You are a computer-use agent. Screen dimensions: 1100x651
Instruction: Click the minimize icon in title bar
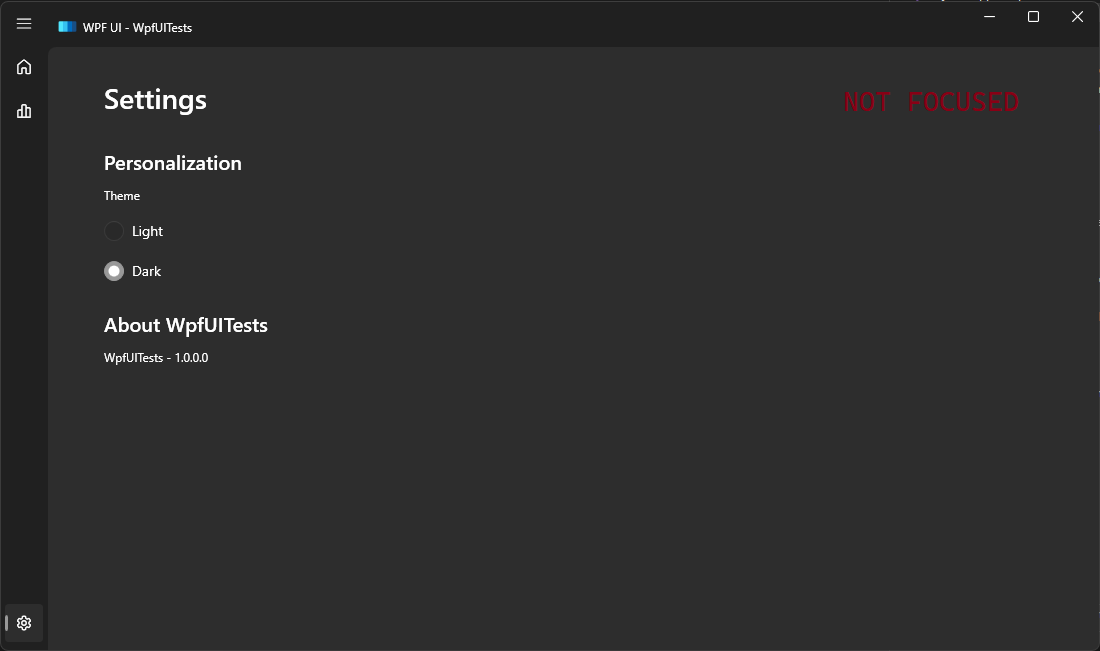(988, 17)
